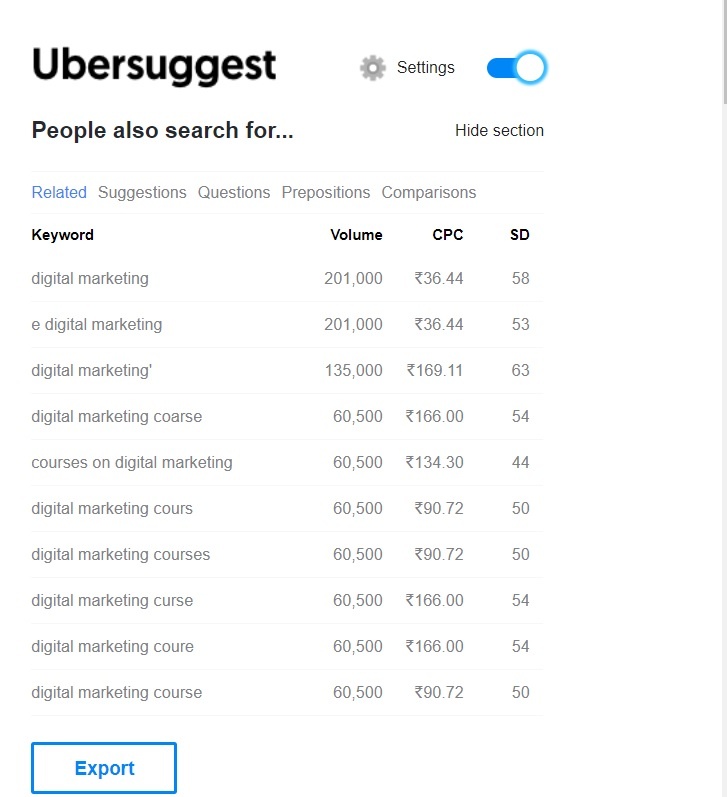Open 'digital marketing curse' keyword
The width and height of the screenshot is (727, 797).
click(x=112, y=601)
